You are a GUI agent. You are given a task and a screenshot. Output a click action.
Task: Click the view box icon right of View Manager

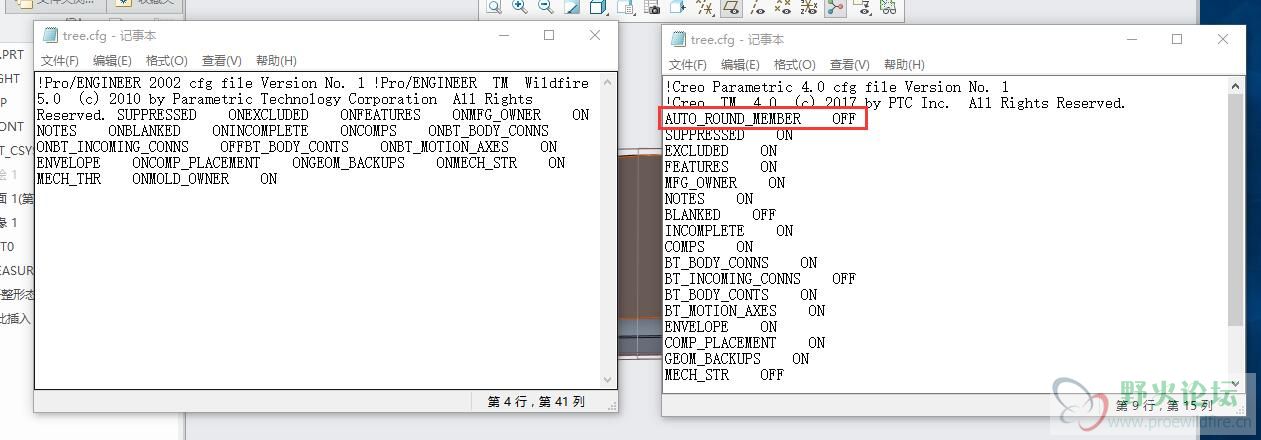point(678,7)
